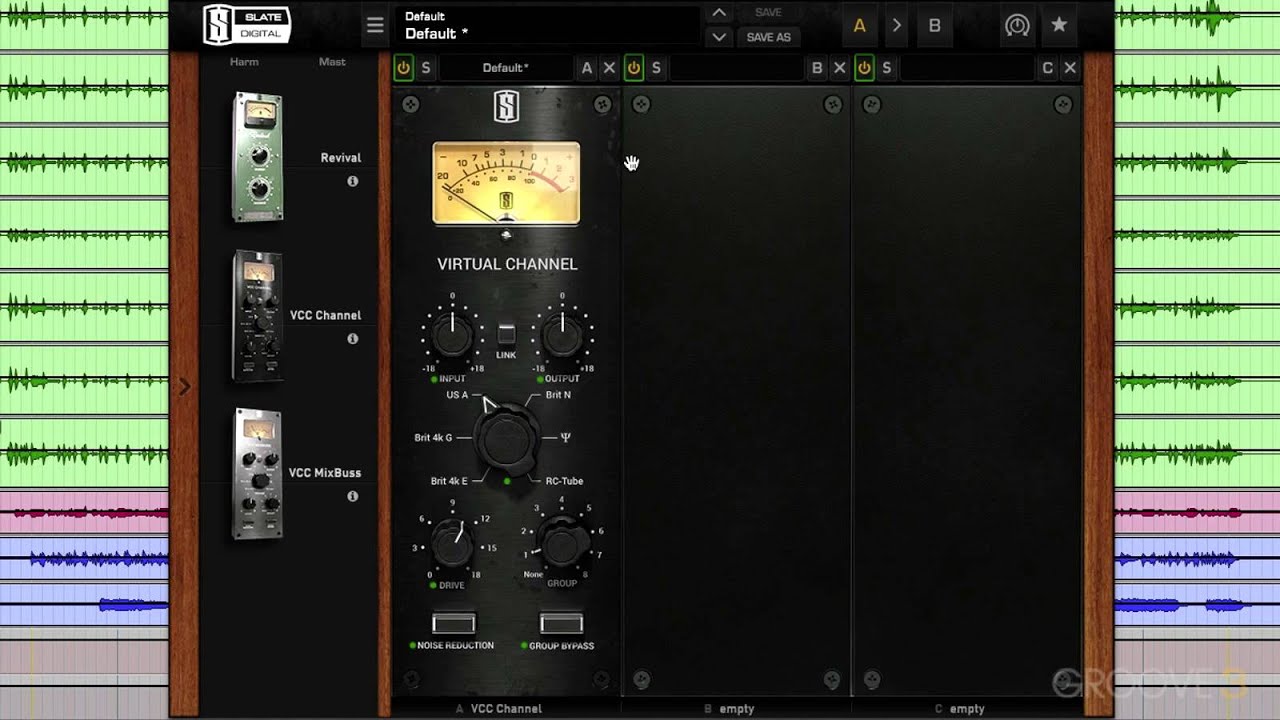Click the circular dial icon beside the star
The image size is (1280, 720).
click(1018, 26)
